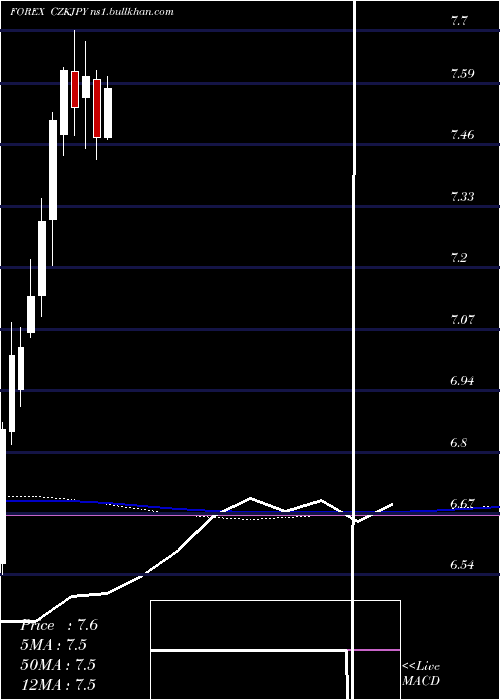
Task: Click the 50MA : 7.5 readout
Action: coord(58,665)
